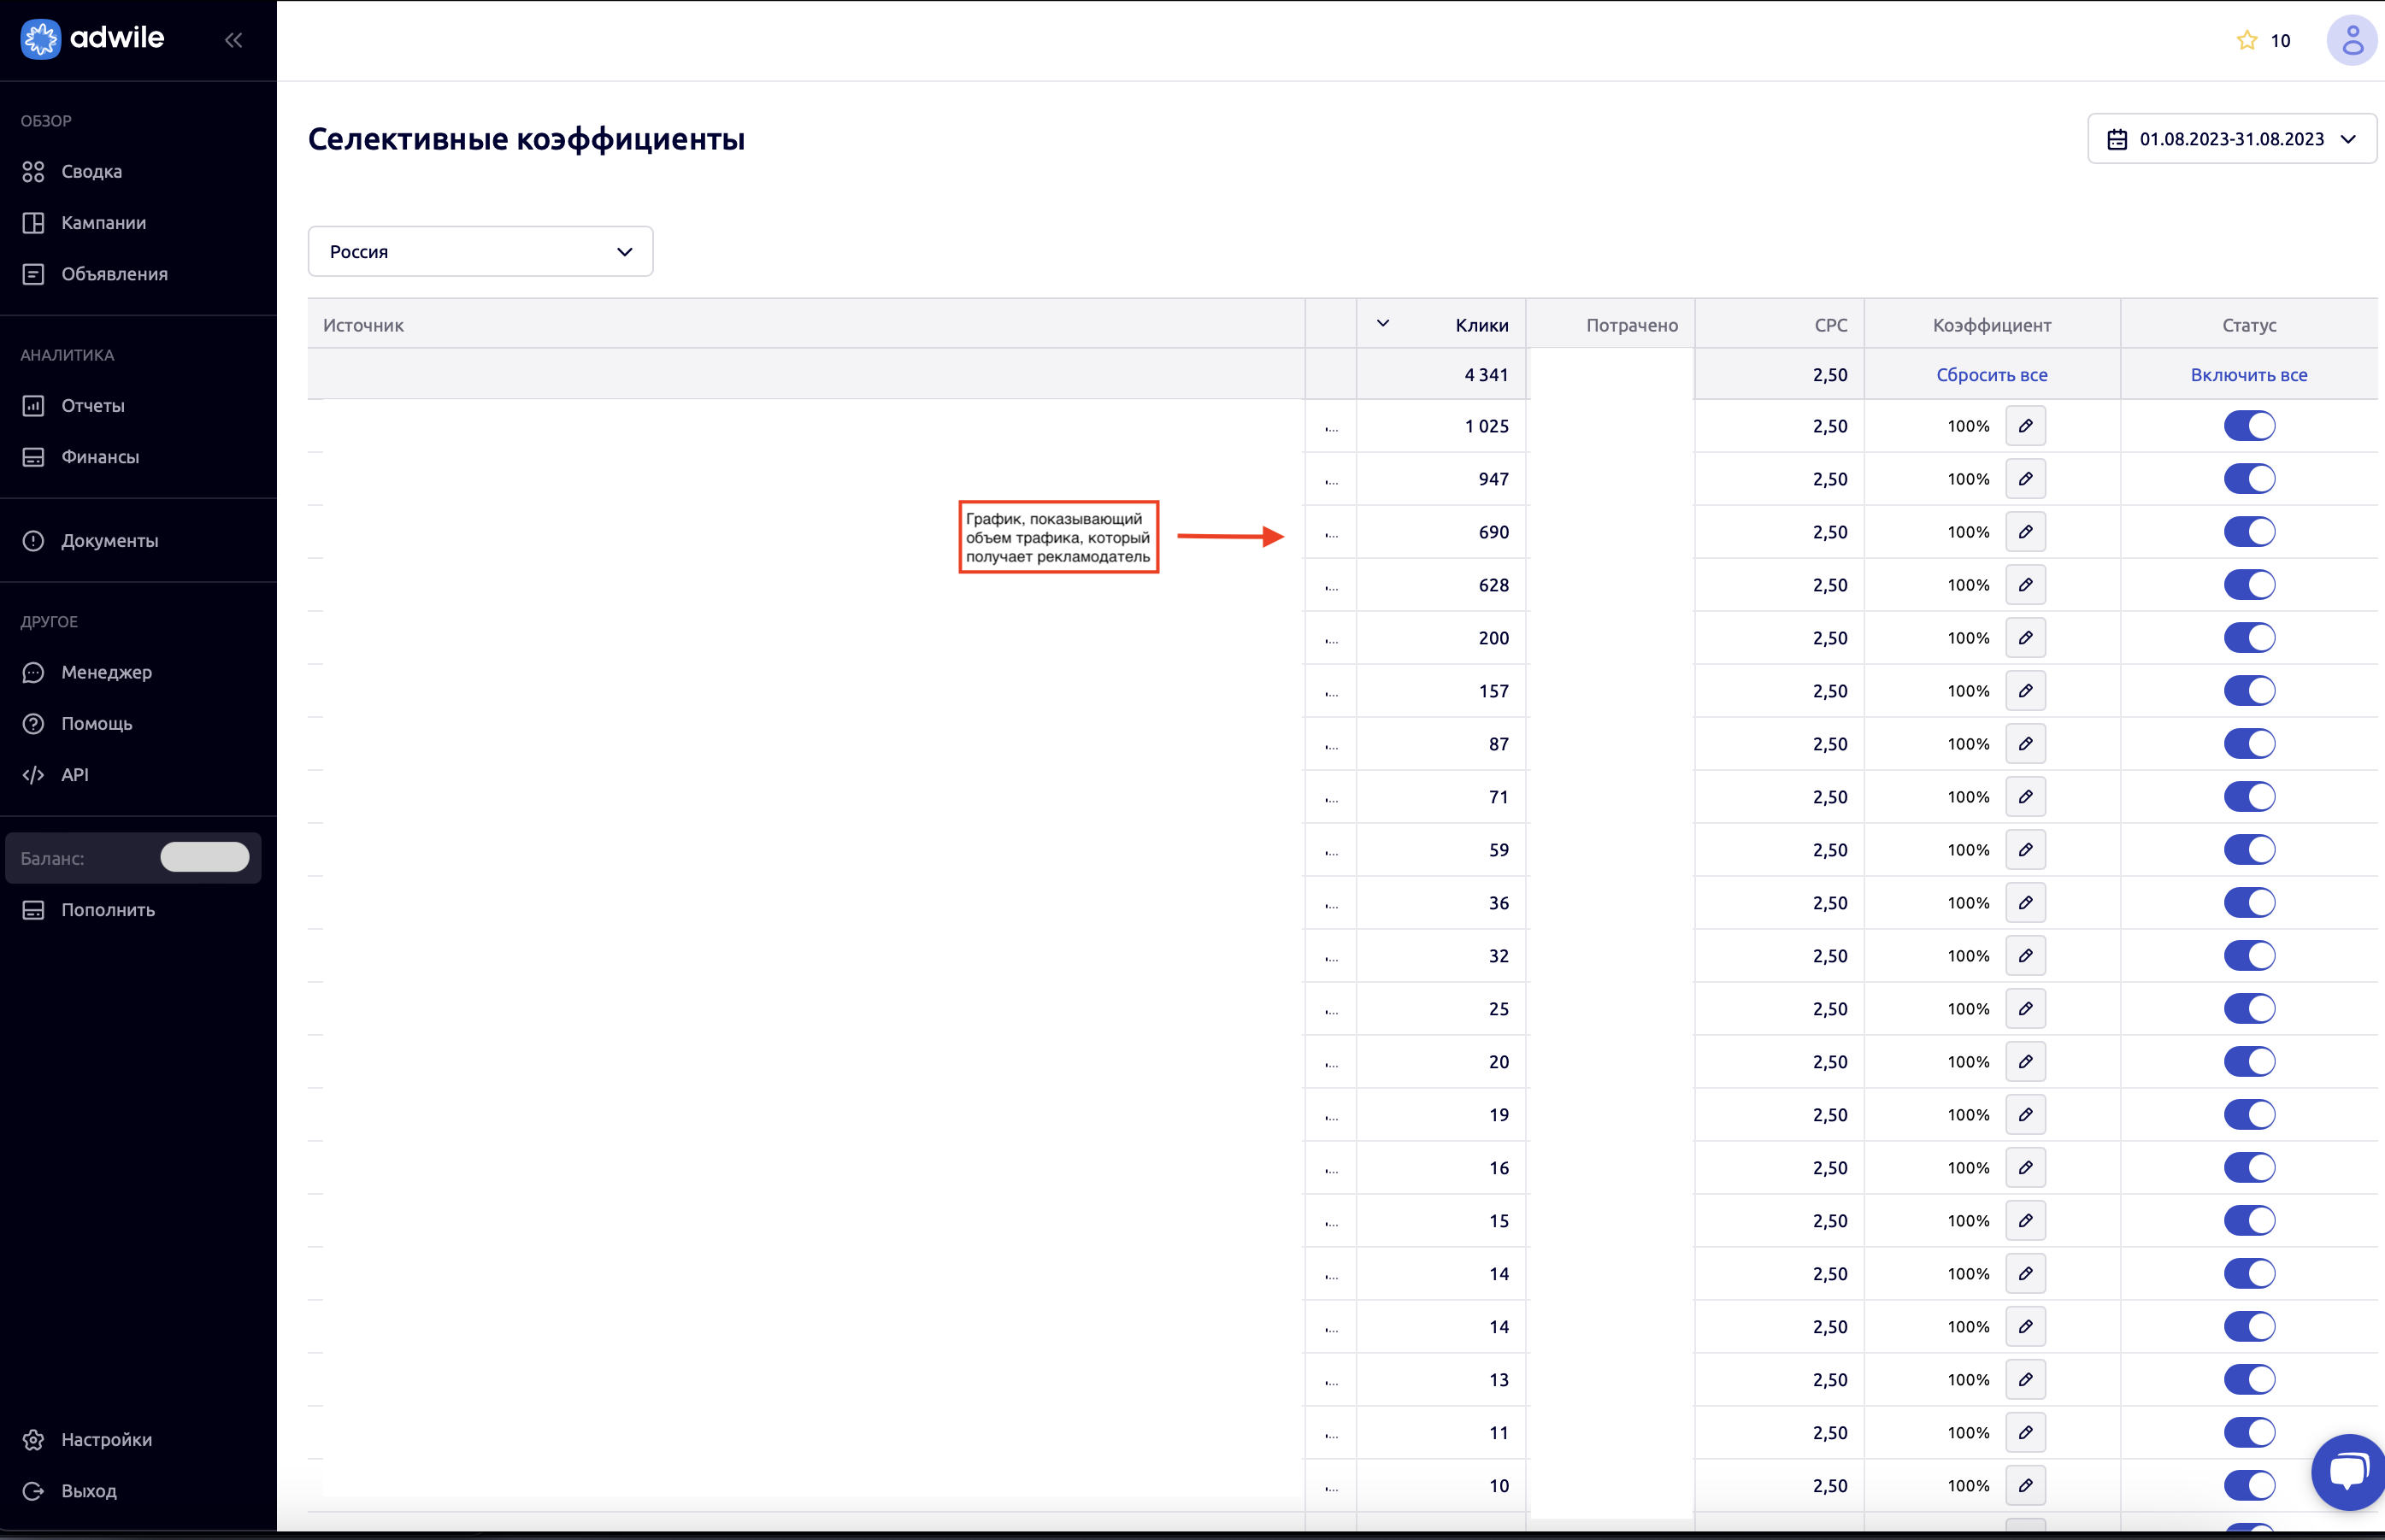Edit coefficient for the 628 clicks row
This screenshot has height=1540, width=2385.
coord(2025,585)
